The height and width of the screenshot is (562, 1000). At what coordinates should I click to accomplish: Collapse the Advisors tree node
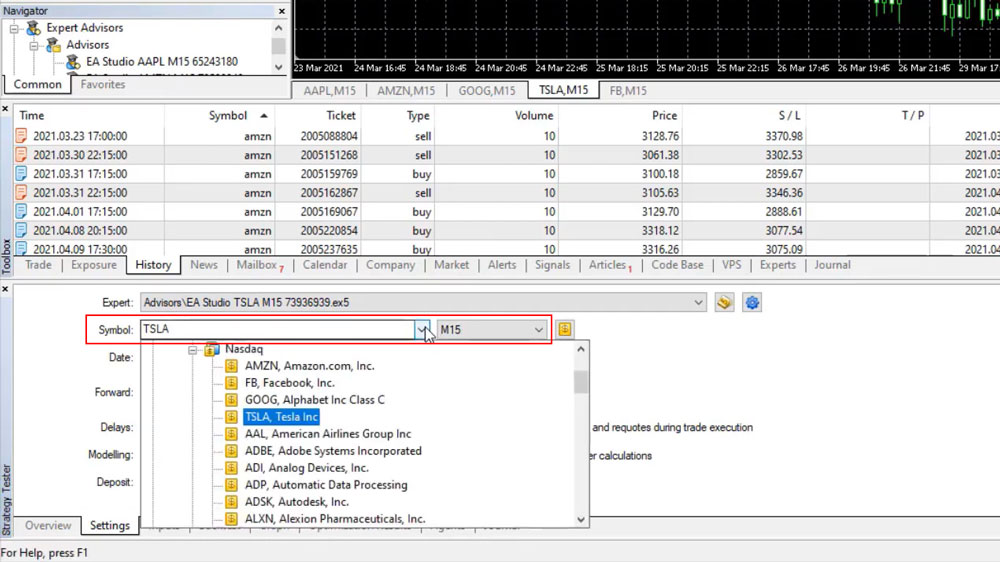point(34,45)
